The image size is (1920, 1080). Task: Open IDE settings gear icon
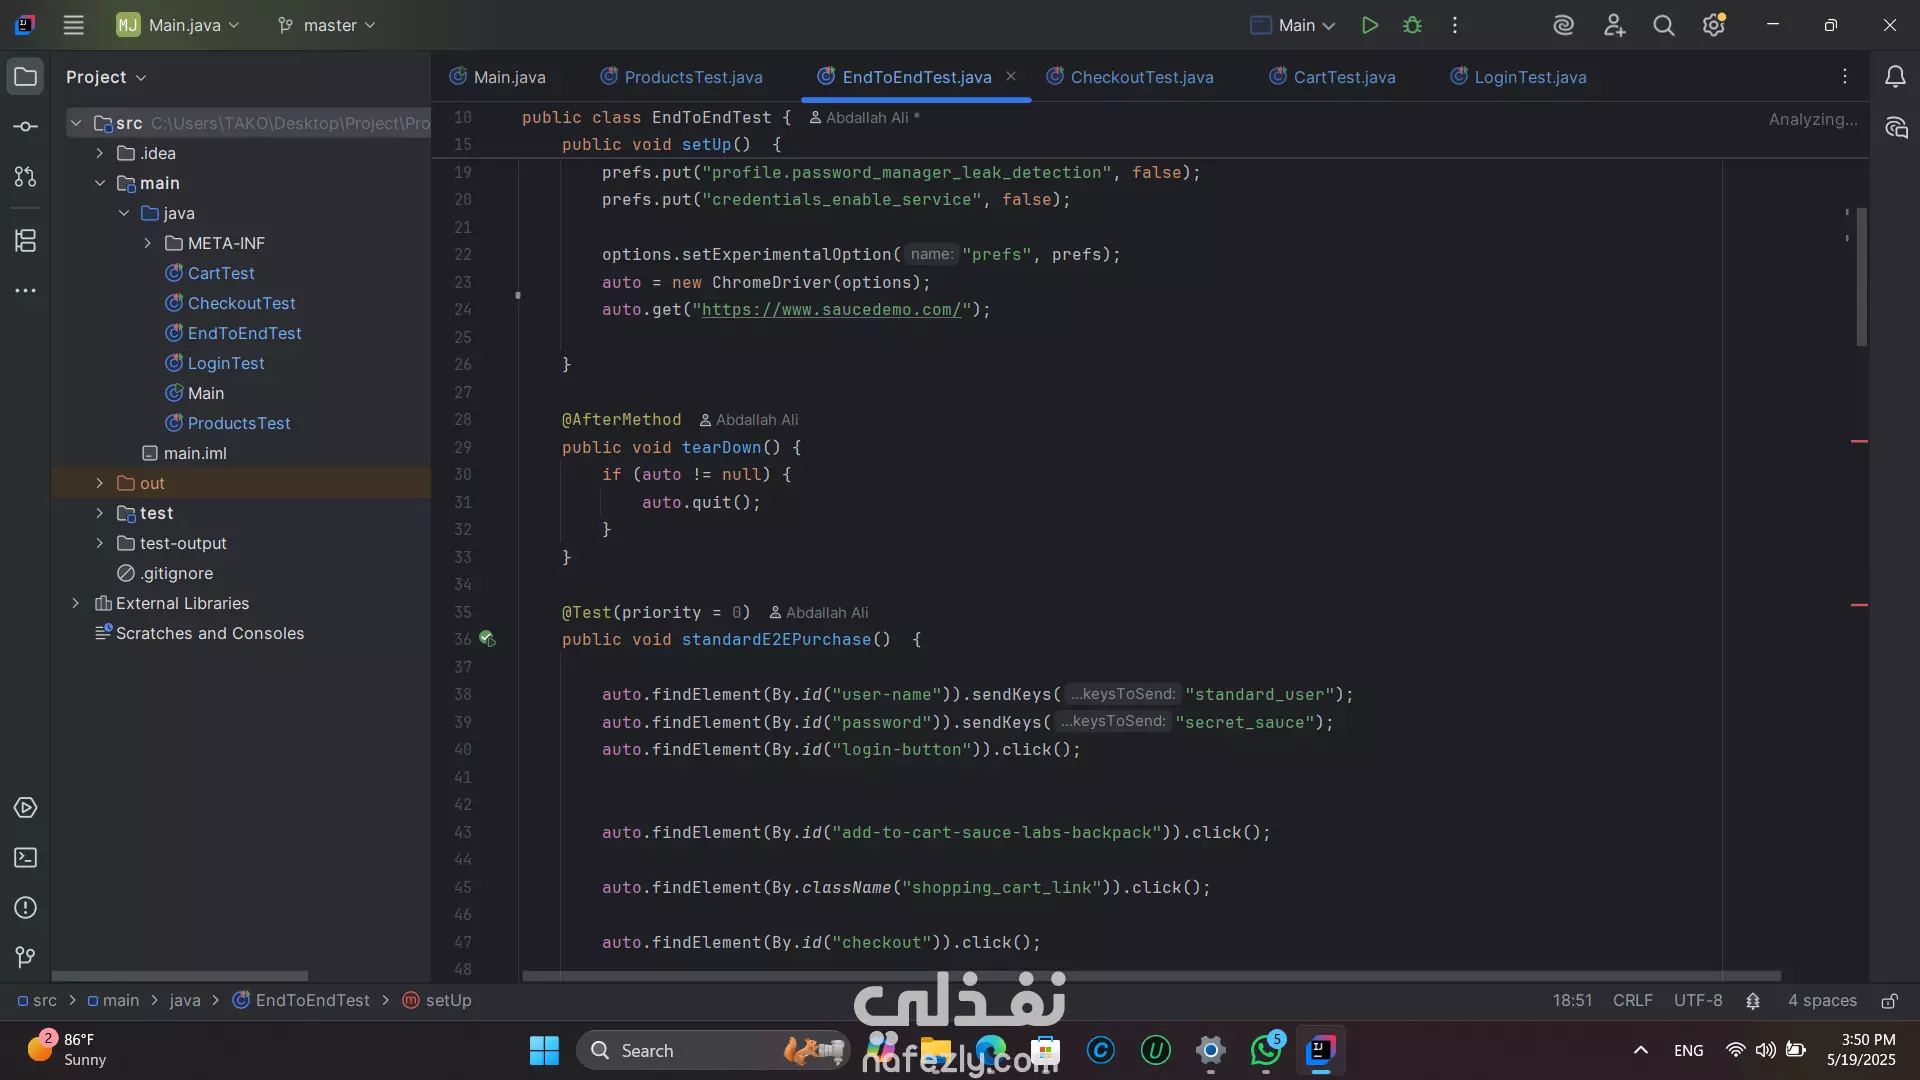[x=1713, y=25]
